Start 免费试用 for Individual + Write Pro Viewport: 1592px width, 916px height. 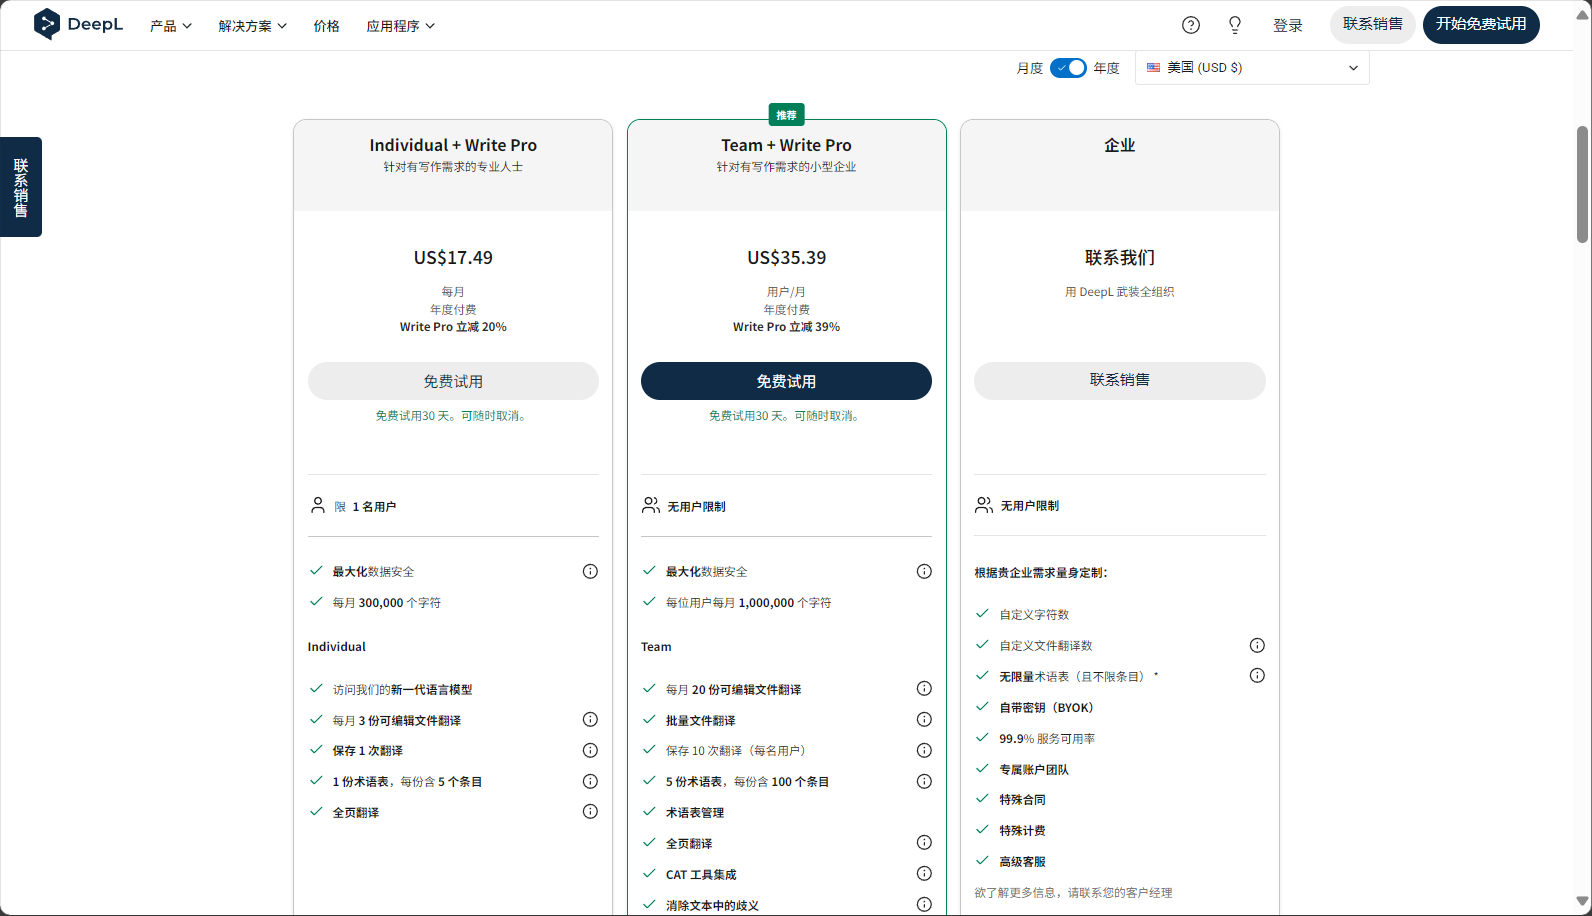(x=453, y=381)
